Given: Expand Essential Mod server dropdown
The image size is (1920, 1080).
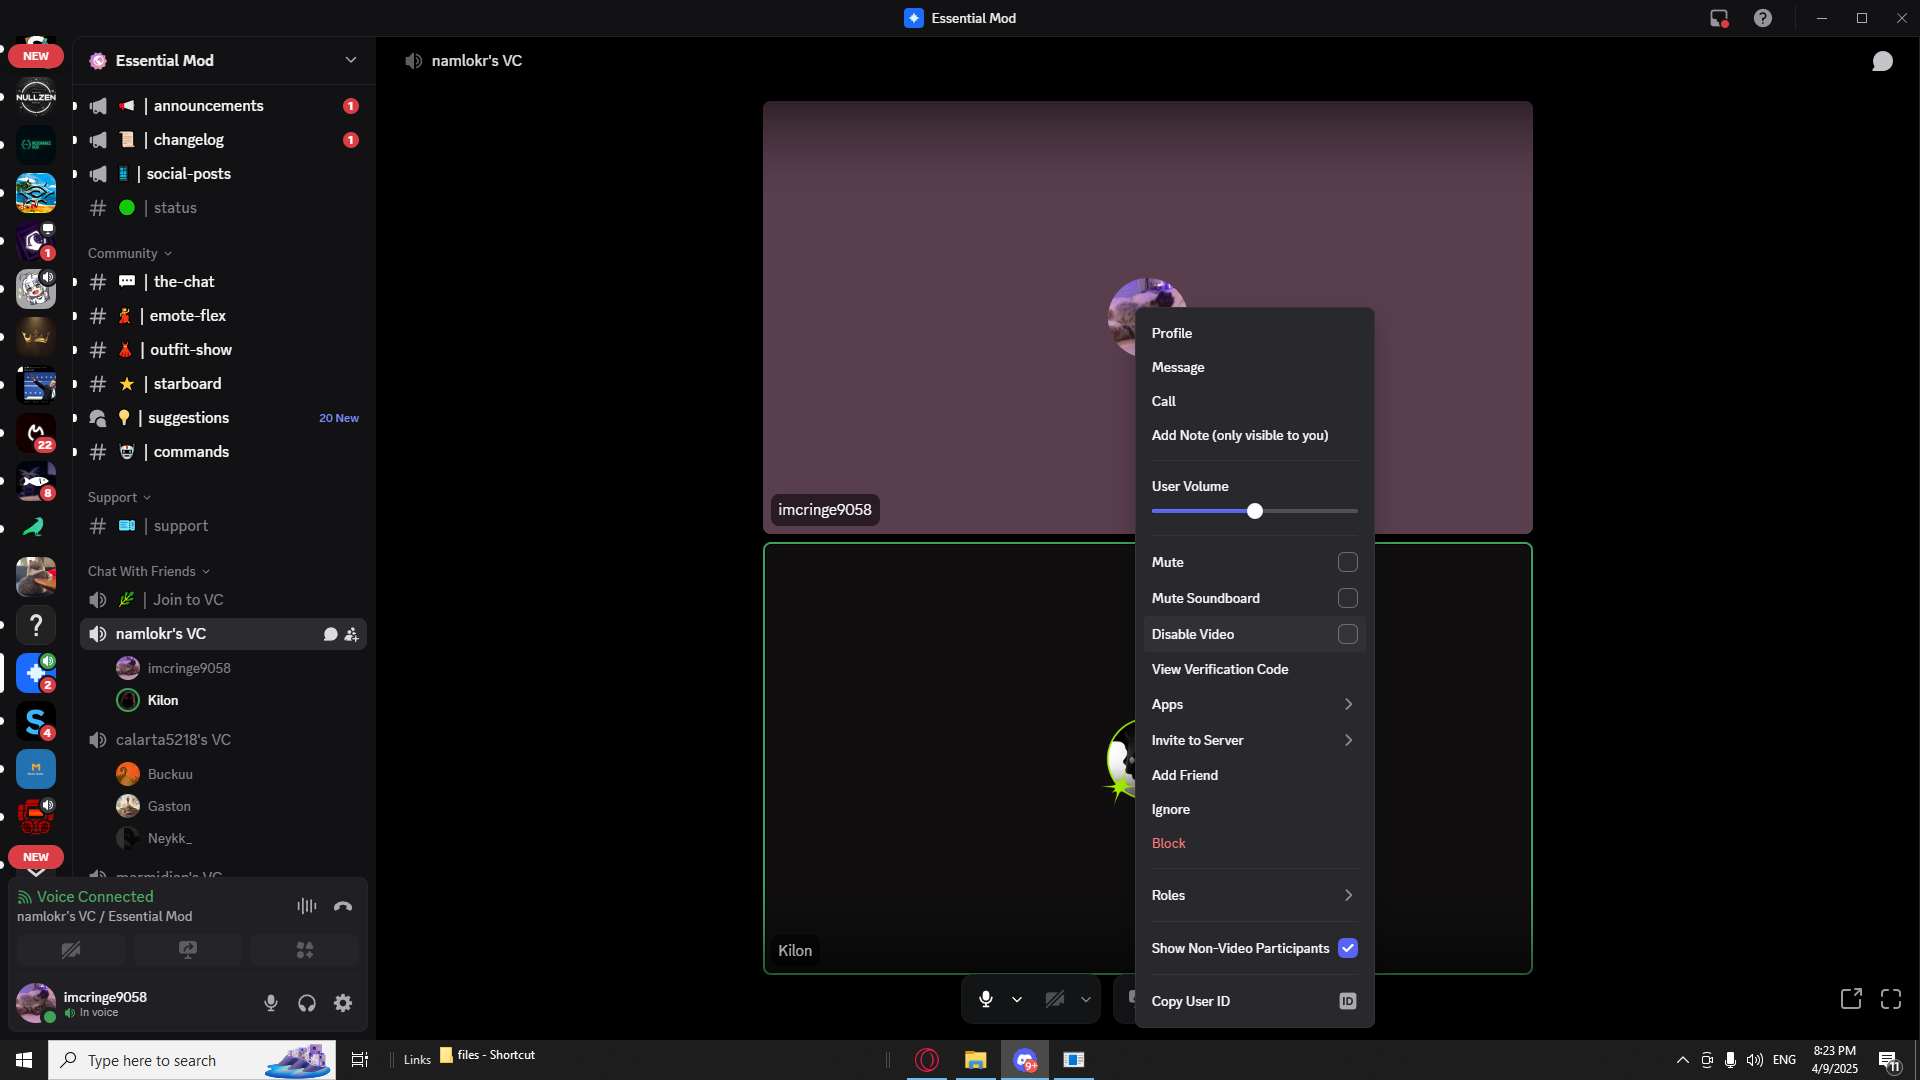Looking at the screenshot, I should point(350,60).
